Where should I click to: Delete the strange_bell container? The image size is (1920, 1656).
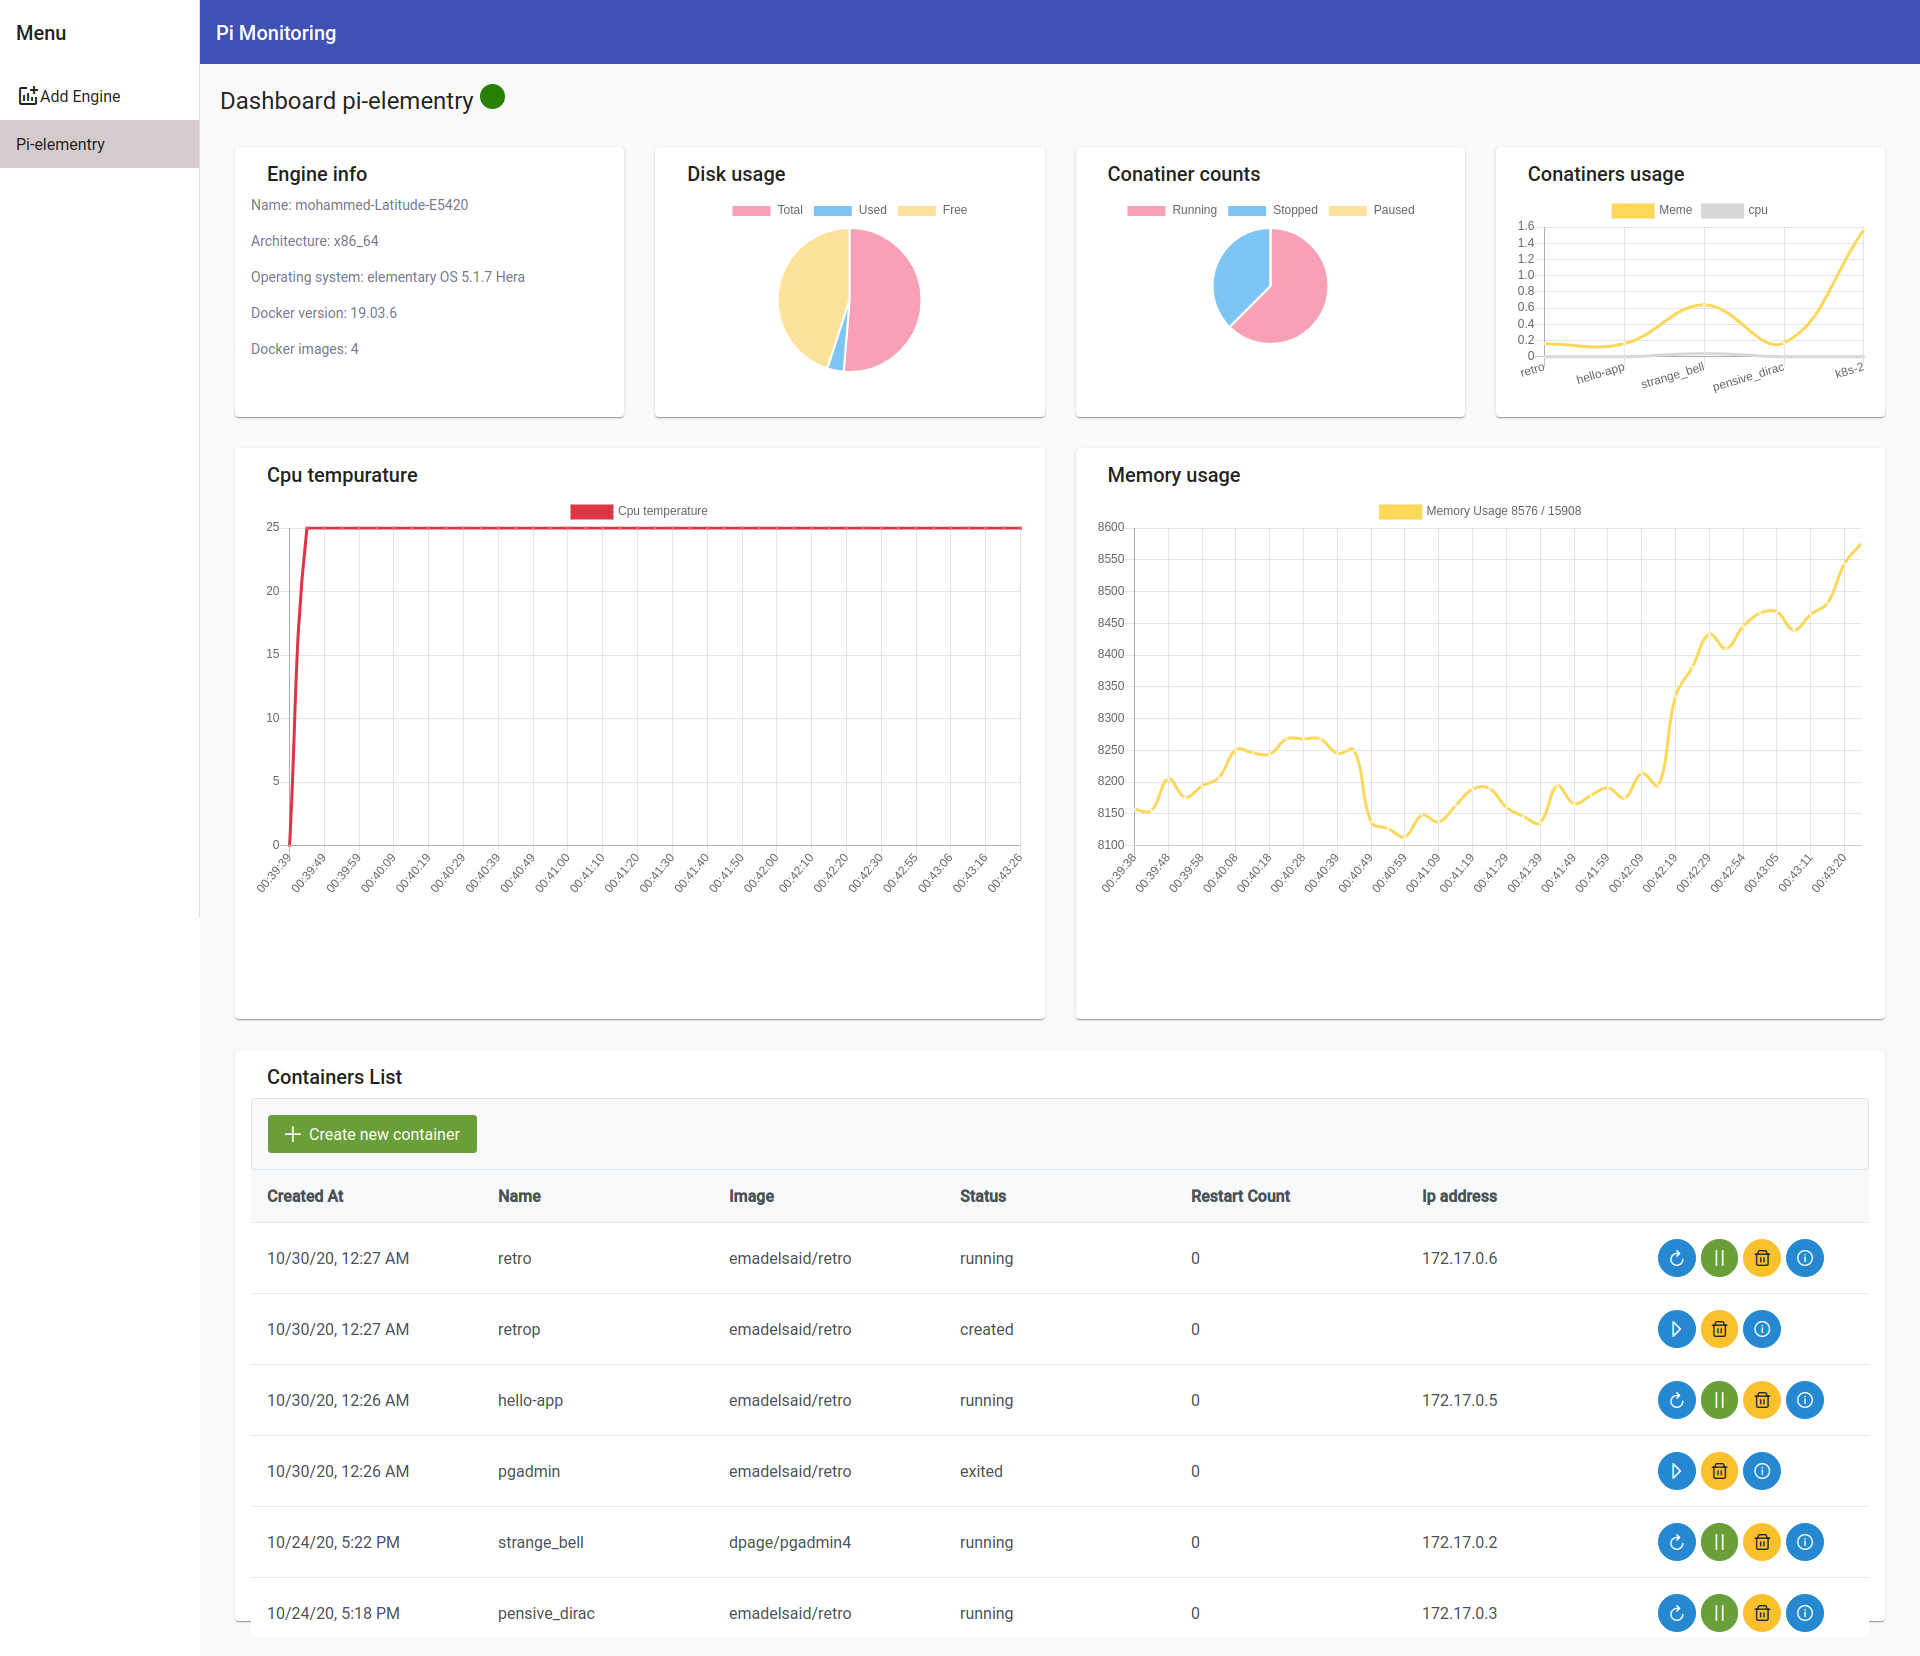click(1762, 1542)
